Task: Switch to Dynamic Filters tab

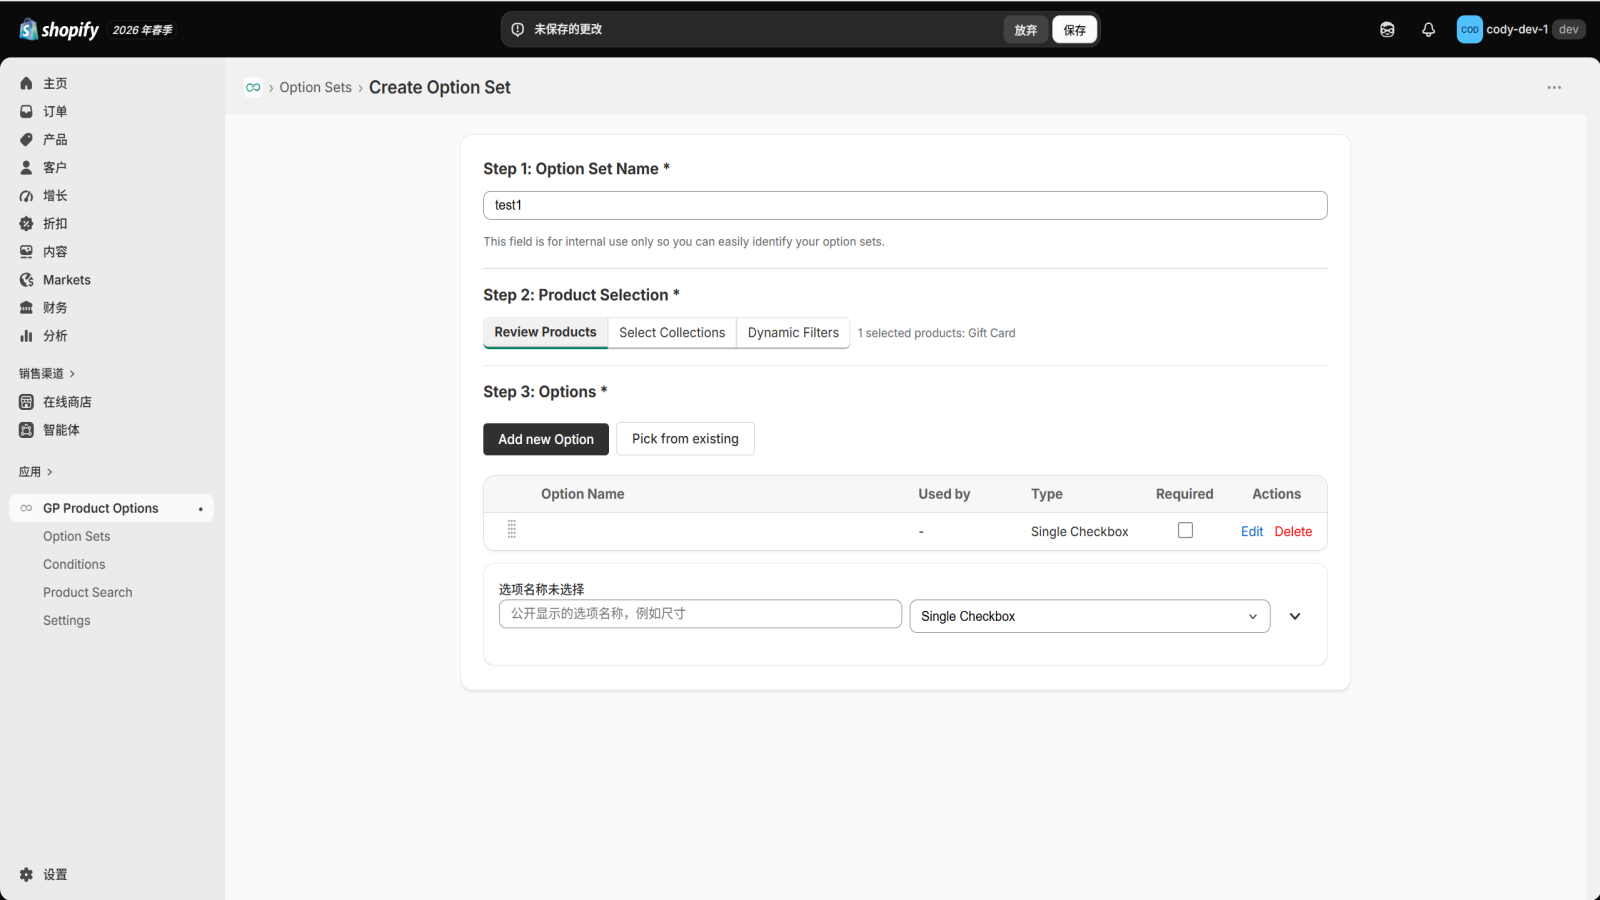Action: tap(793, 333)
